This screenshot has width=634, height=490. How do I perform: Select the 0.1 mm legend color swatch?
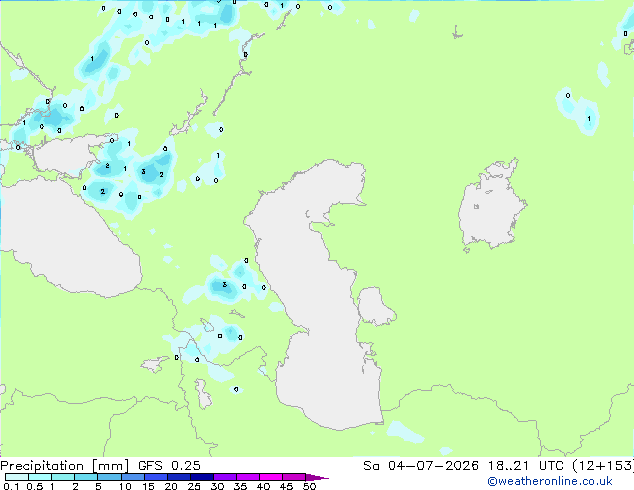point(17,477)
